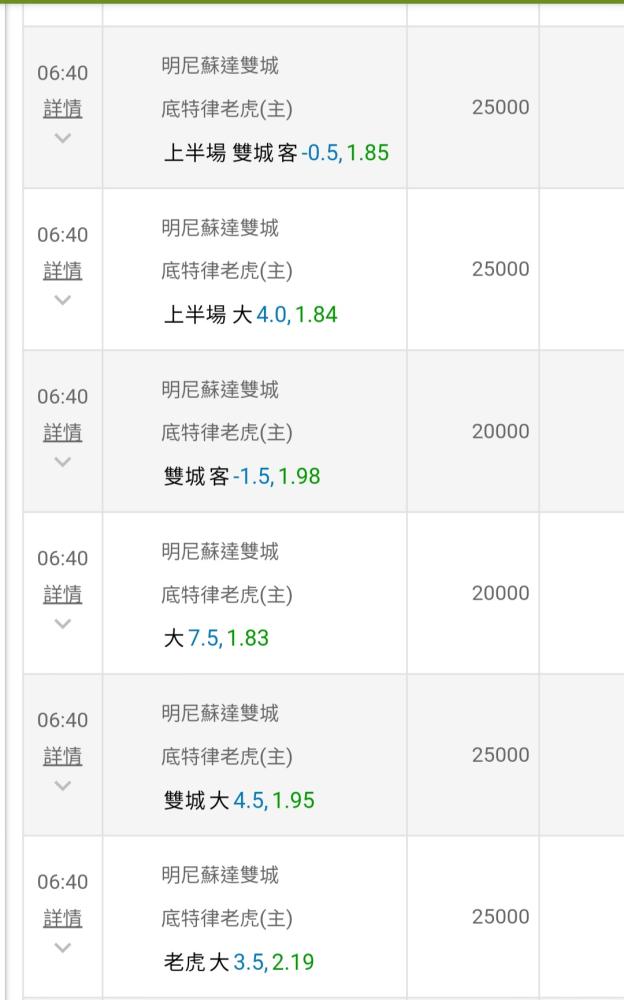Viewport: 624px width, 1000px height.
Task: Select bet text 雙城客 -1.5, 1.98
Action: (242, 476)
